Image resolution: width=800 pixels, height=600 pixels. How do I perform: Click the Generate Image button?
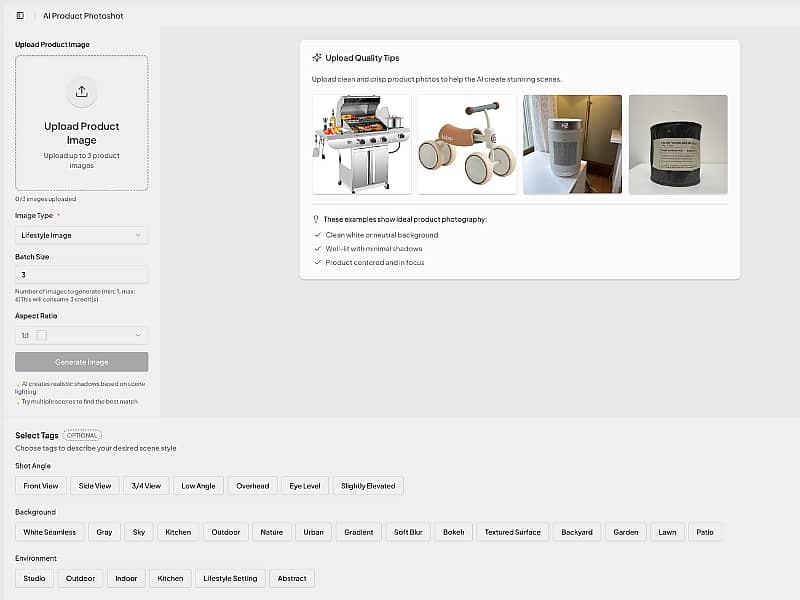[x=81, y=362]
